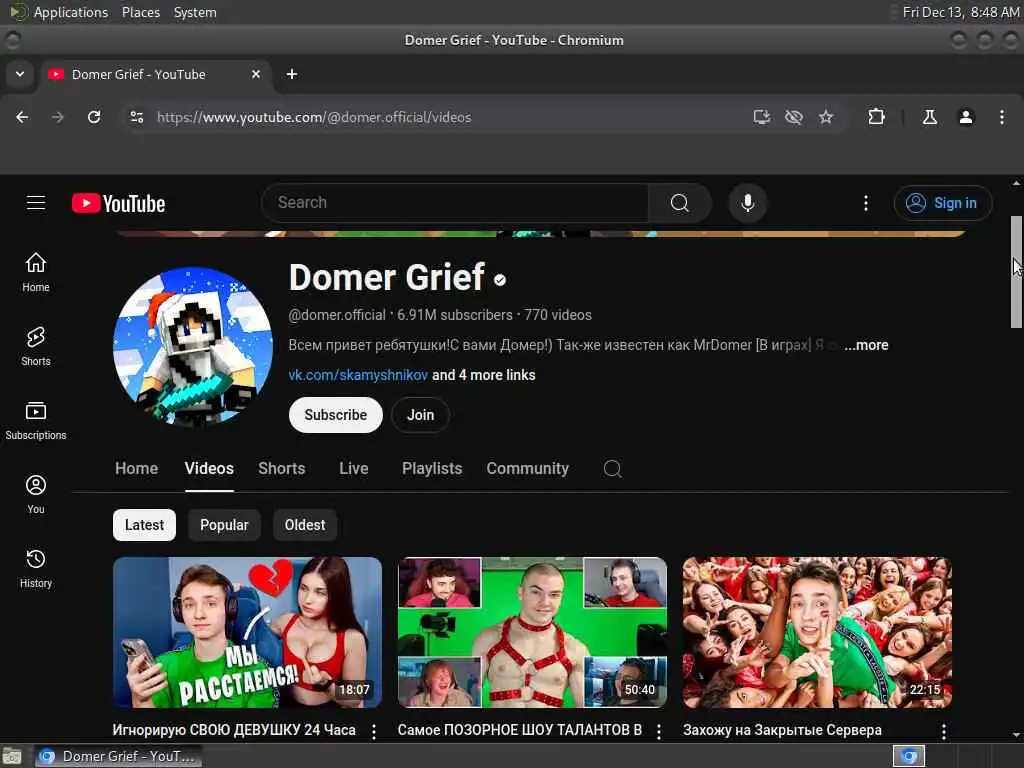Click the Sign in button

pyautogui.click(x=943, y=203)
